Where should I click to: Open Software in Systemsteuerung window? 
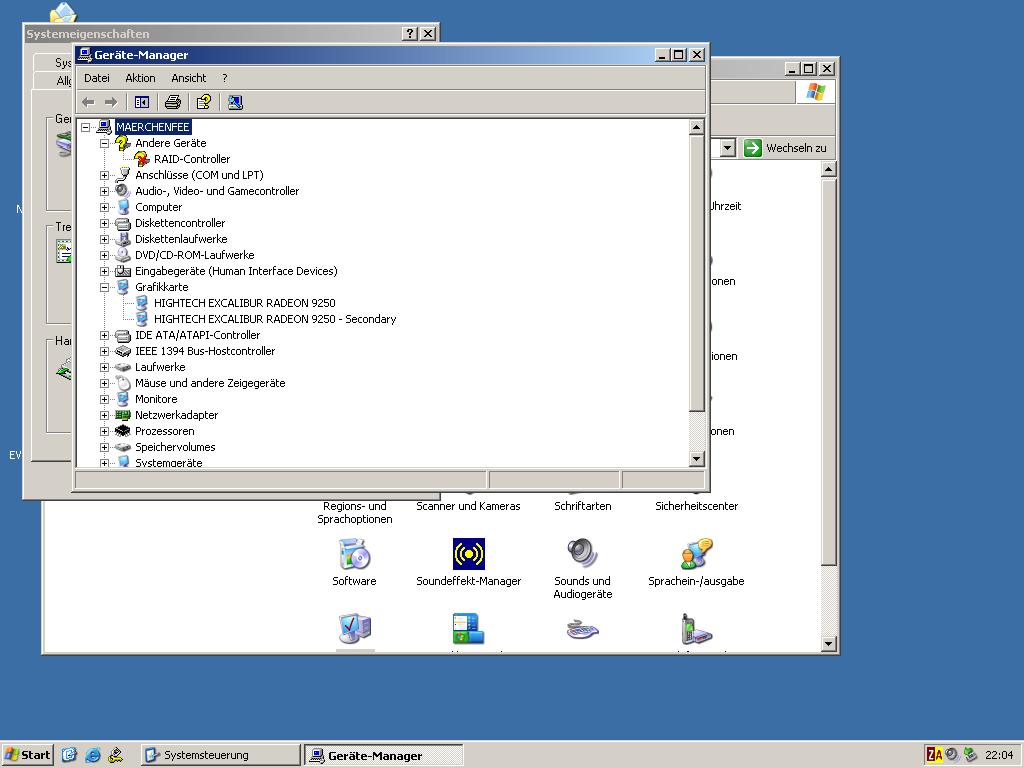tap(354, 562)
